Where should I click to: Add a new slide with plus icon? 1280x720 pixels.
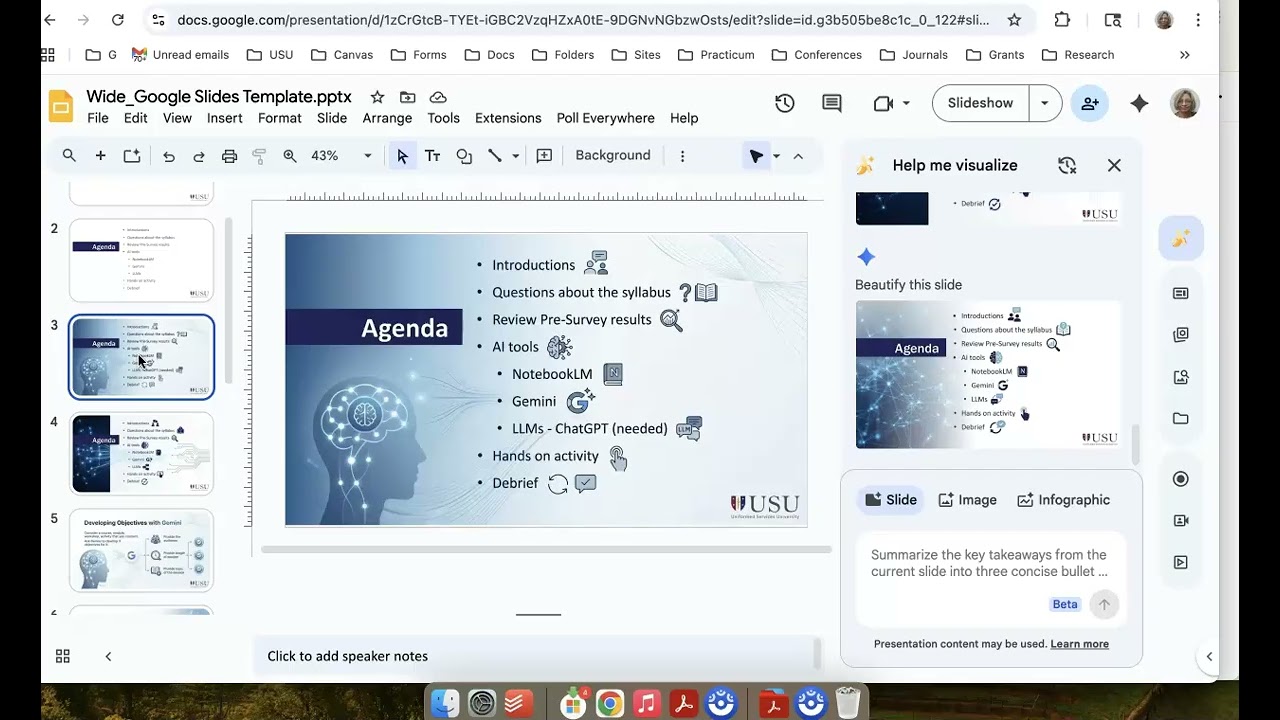tap(100, 156)
